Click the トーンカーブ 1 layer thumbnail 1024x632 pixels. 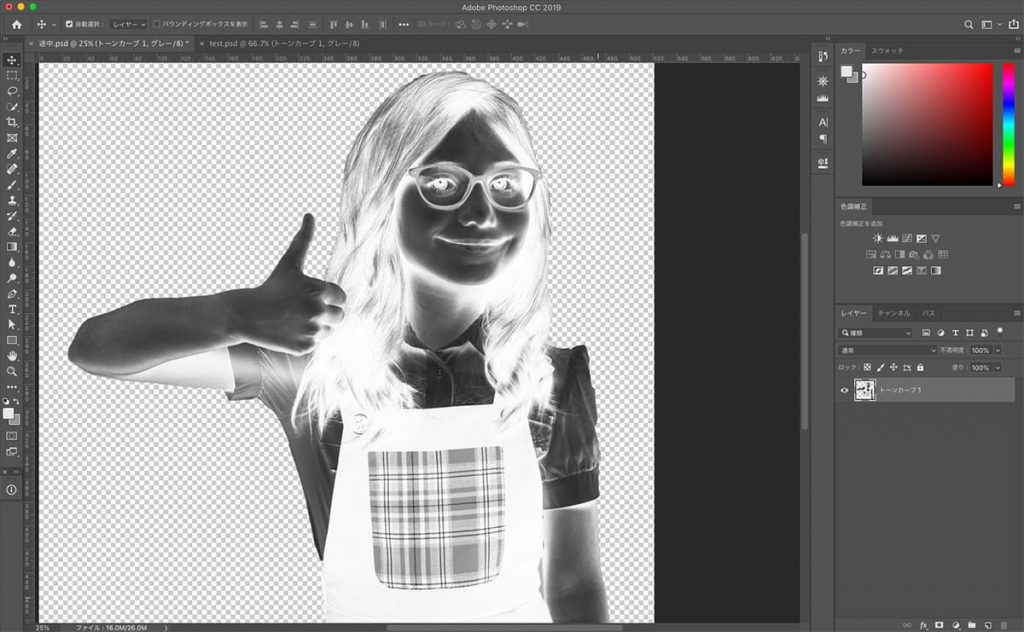[865, 390]
